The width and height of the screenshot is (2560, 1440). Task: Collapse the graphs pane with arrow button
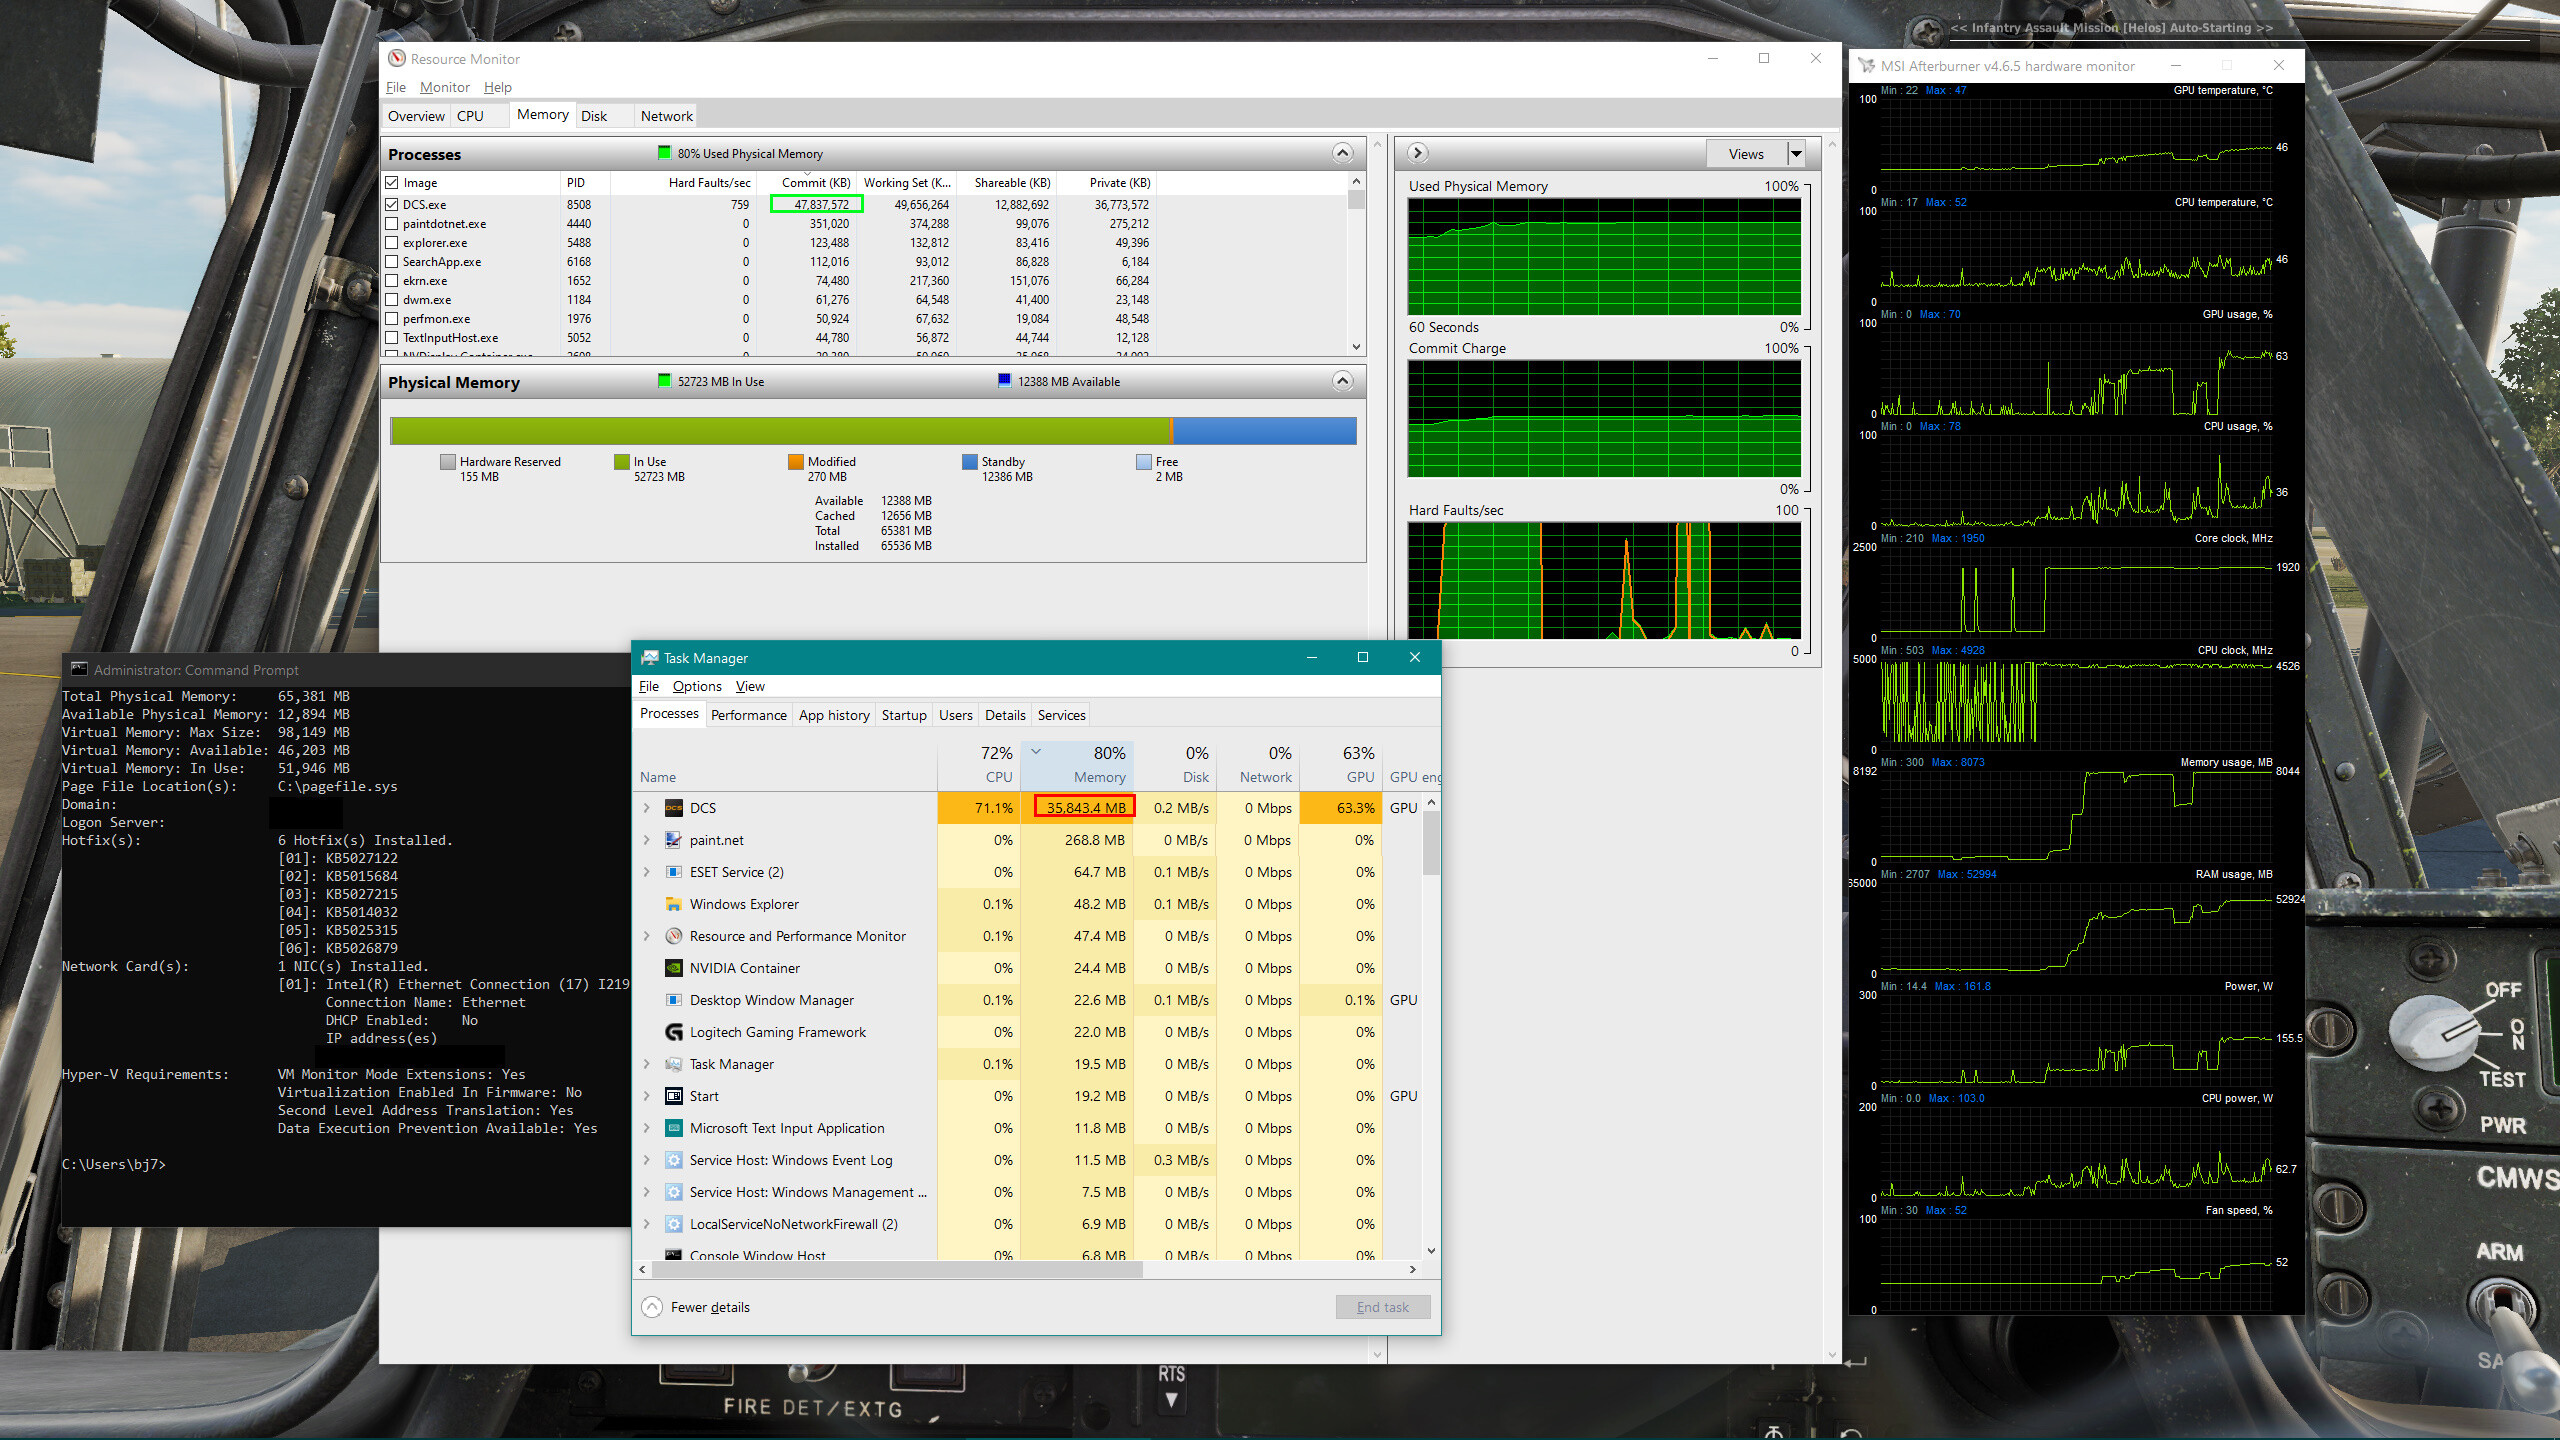pyautogui.click(x=1417, y=153)
